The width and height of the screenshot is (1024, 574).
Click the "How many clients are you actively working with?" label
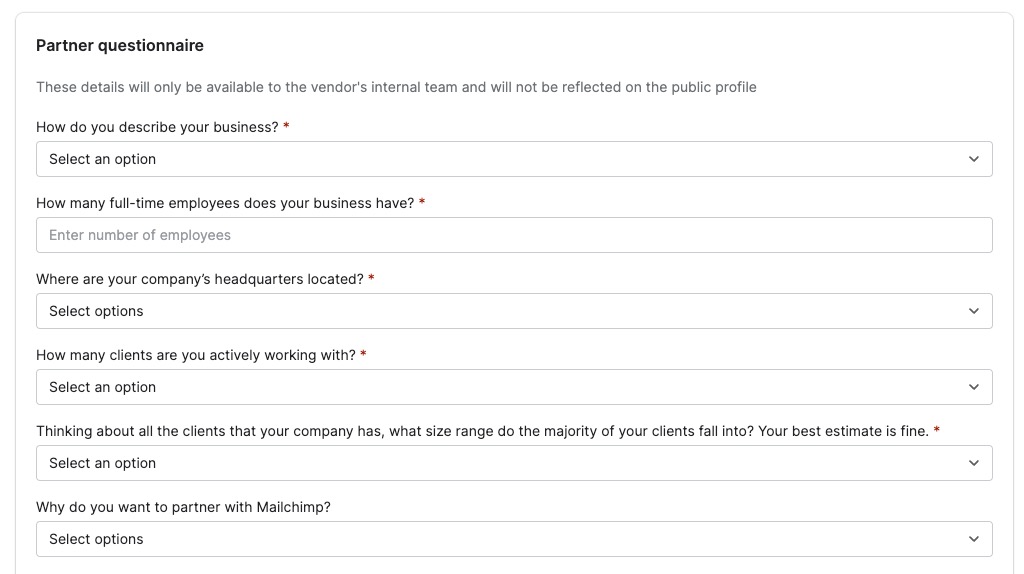(x=196, y=355)
